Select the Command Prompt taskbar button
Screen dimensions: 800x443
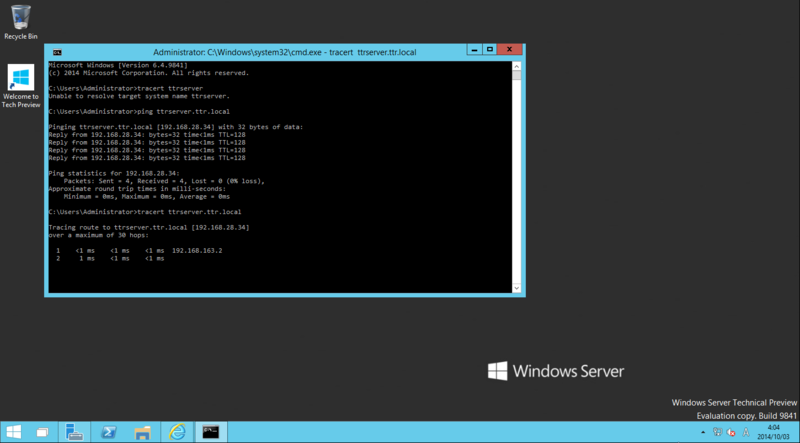211,432
